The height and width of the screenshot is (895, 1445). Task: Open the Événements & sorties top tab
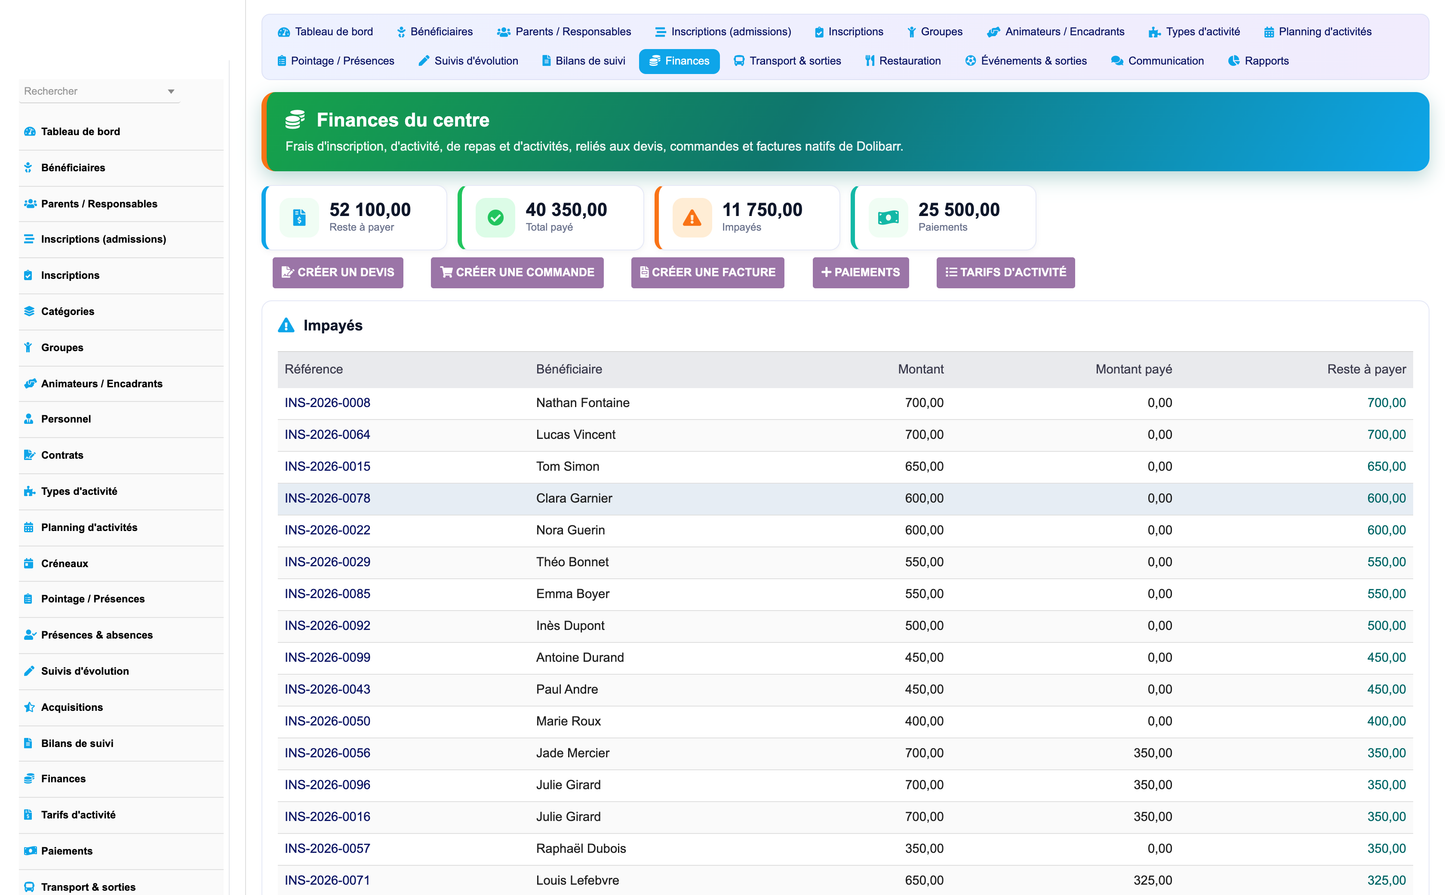1026,61
